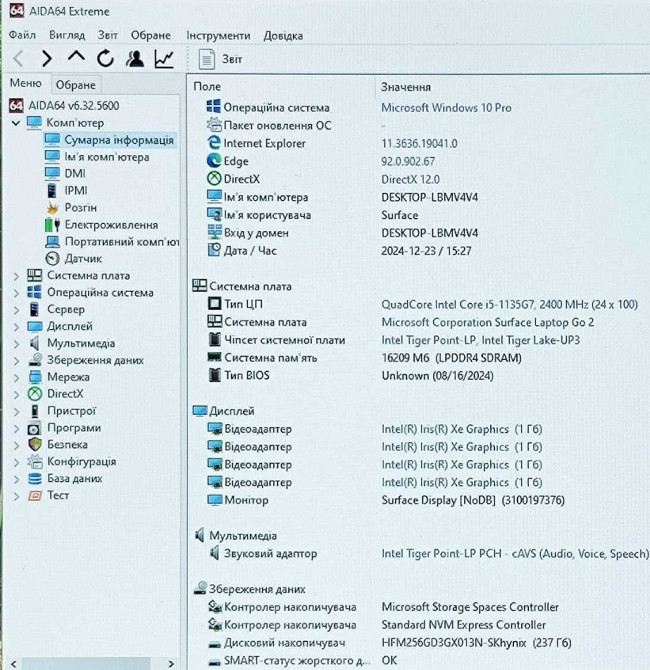This screenshot has height=670, width=650.
Task: Switch to the Обране tab
Action: [x=76, y=85]
